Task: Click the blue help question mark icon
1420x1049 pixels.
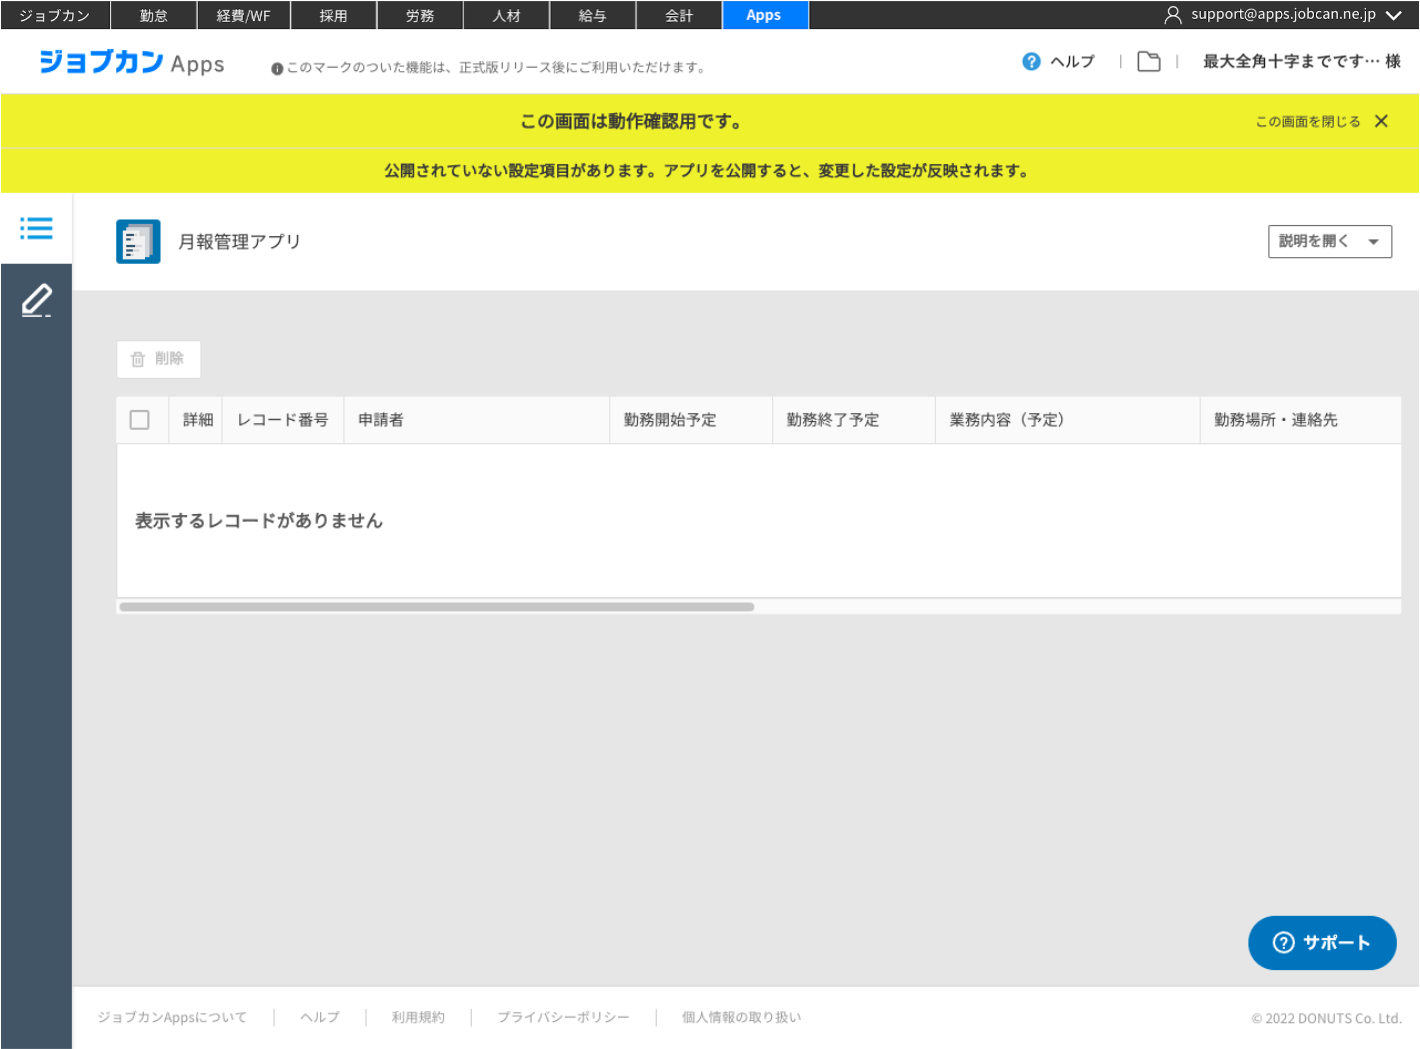Action: 1031,62
